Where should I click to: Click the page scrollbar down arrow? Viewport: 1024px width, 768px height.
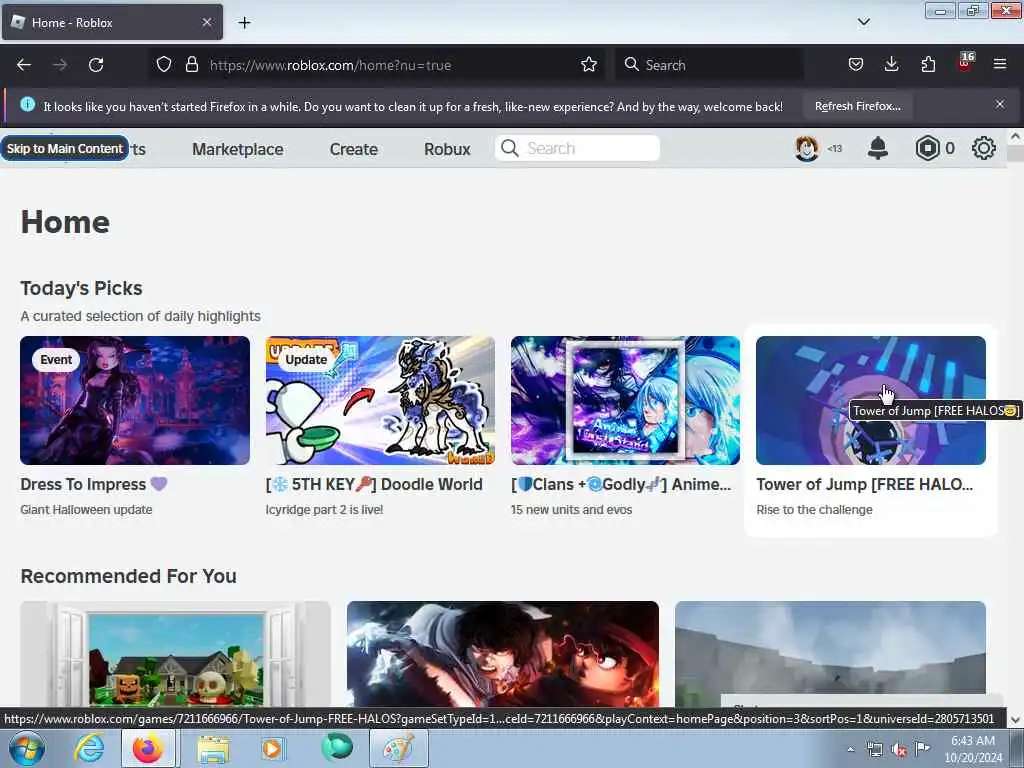point(1015,720)
